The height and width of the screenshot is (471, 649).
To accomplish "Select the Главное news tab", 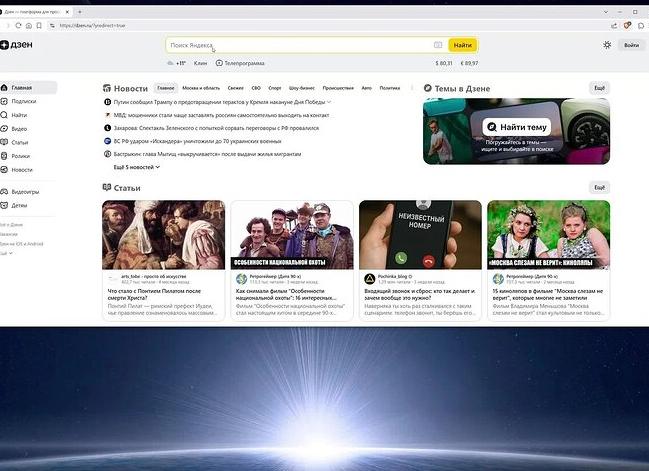I will (x=166, y=88).
